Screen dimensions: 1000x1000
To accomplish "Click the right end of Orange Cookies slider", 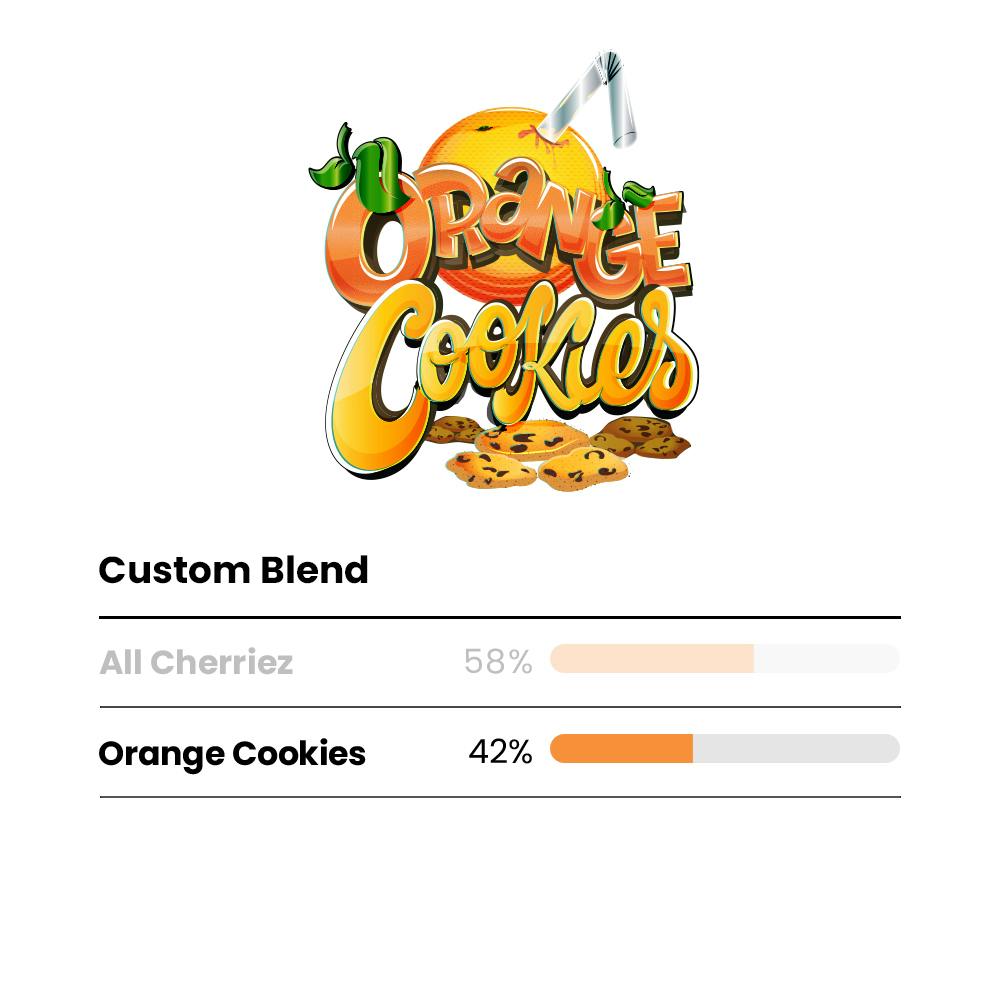I will 892,749.
